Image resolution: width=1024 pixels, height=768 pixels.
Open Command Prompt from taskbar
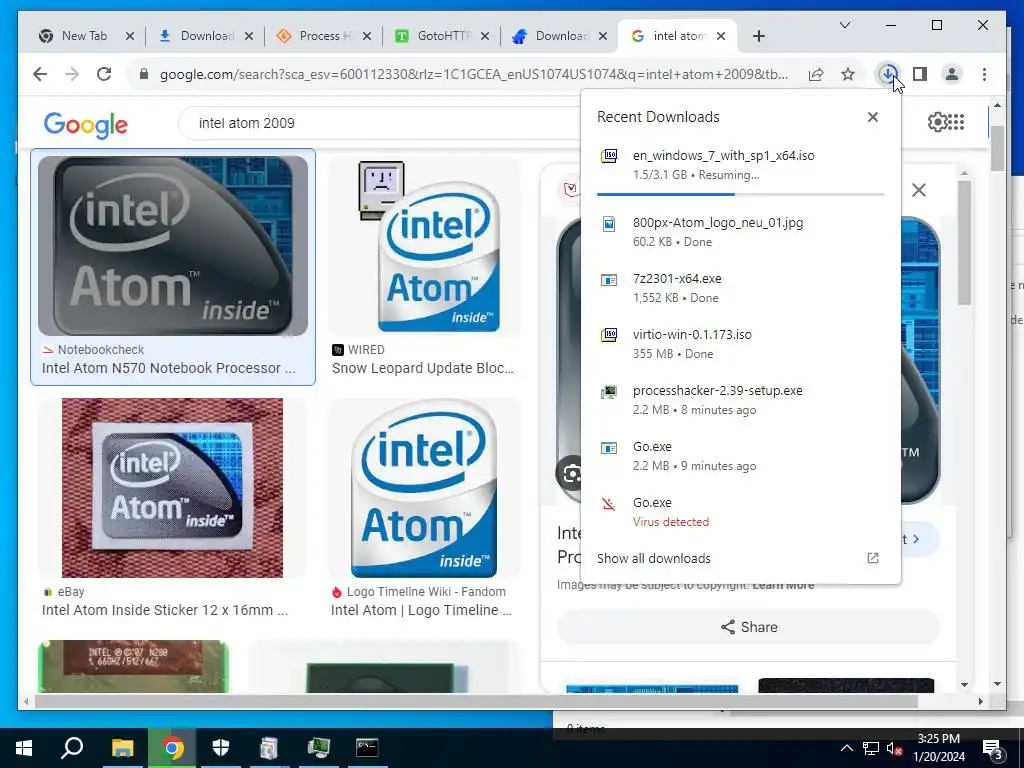point(367,747)
